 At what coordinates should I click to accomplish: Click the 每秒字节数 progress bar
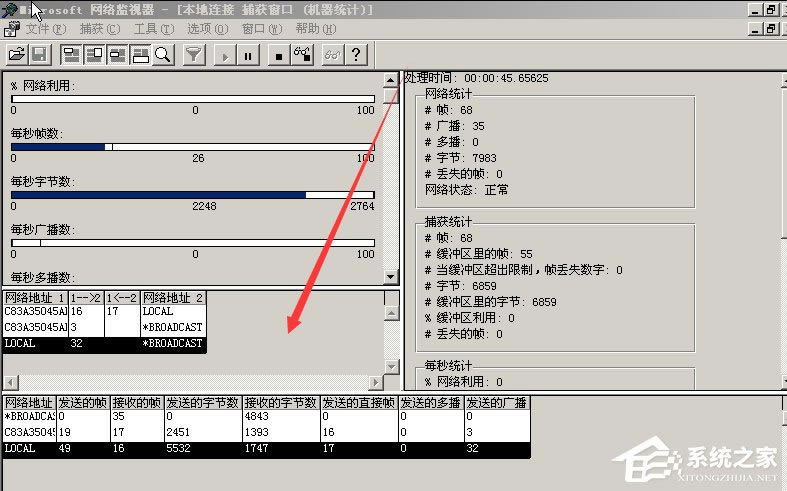[x=193, y=195]
